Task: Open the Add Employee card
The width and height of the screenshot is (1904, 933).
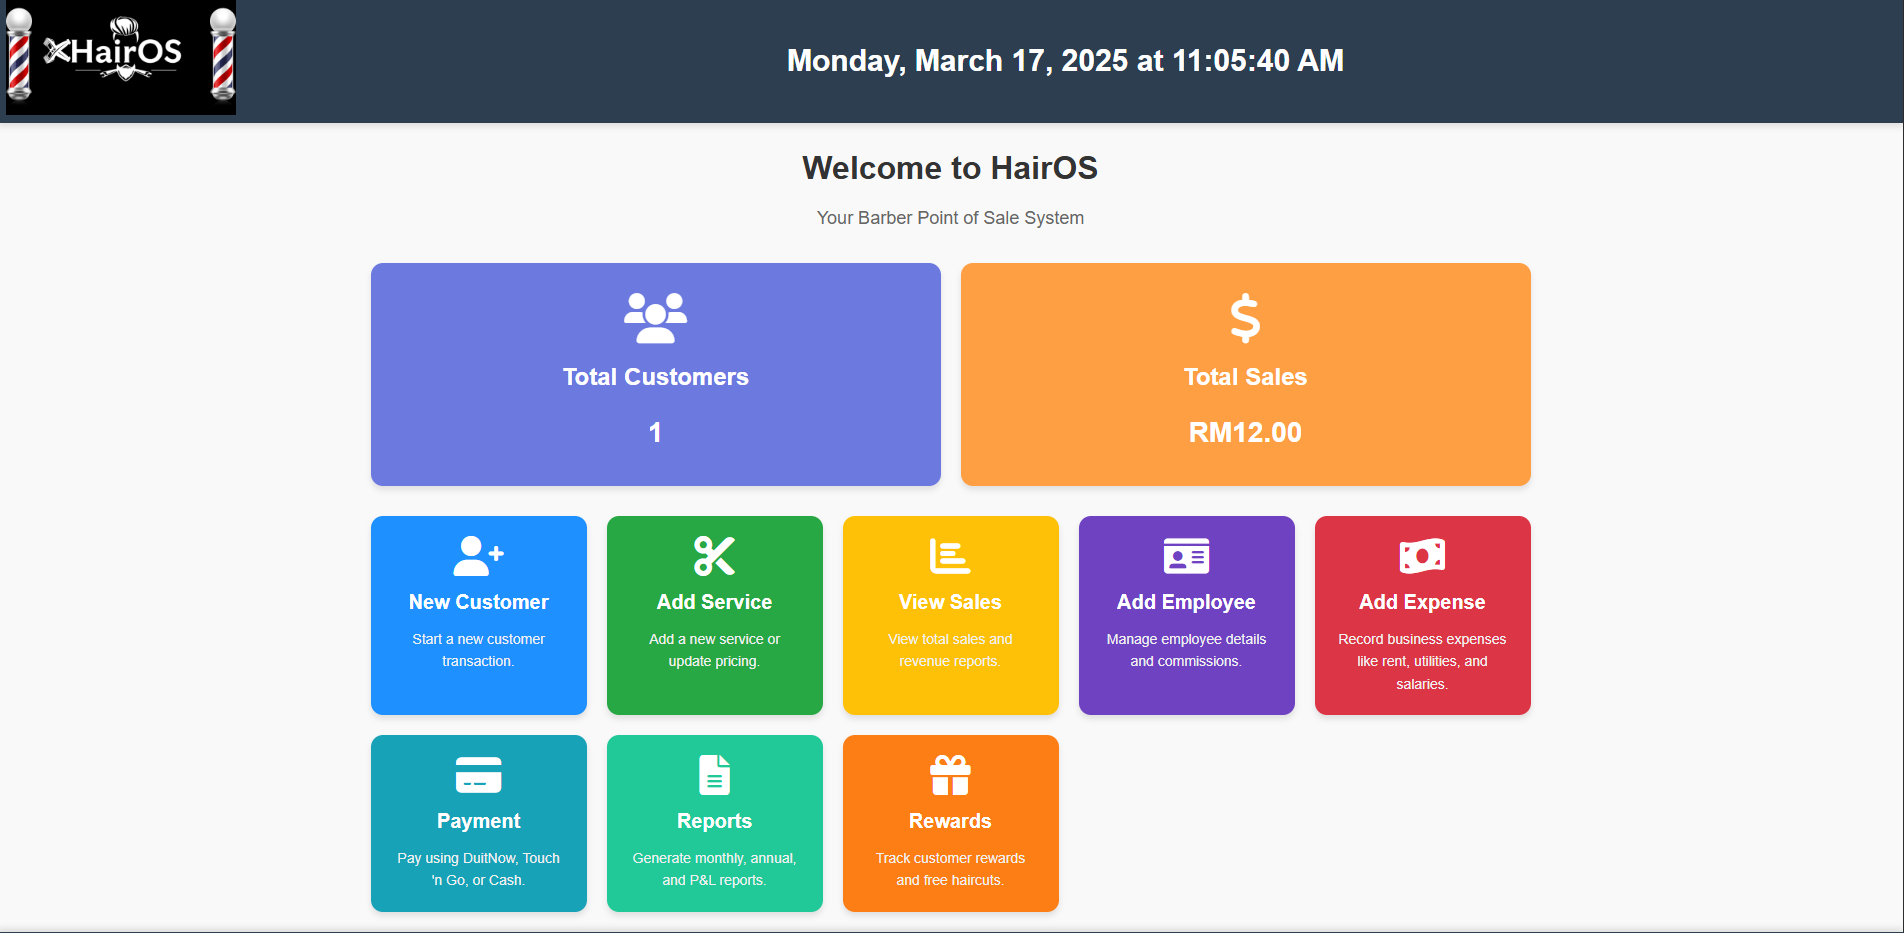Action: [x=1186, y=615]
